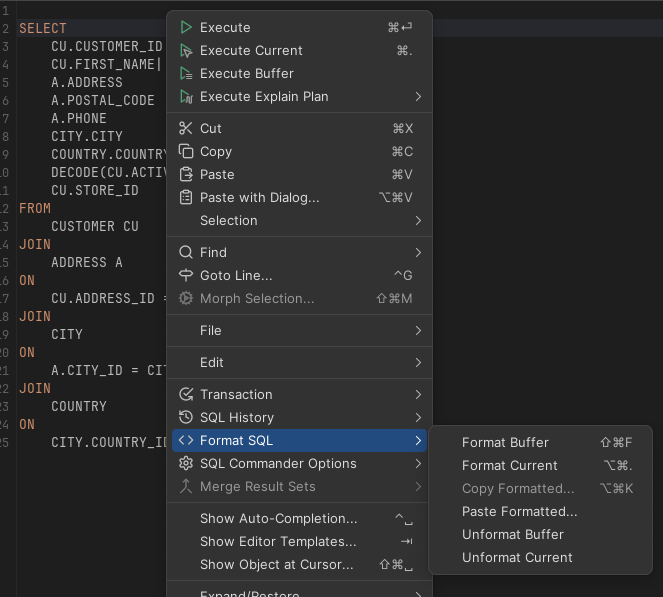Click the Cut scissors icon
The height and width of the screenshot is (597, 663).
185,128
